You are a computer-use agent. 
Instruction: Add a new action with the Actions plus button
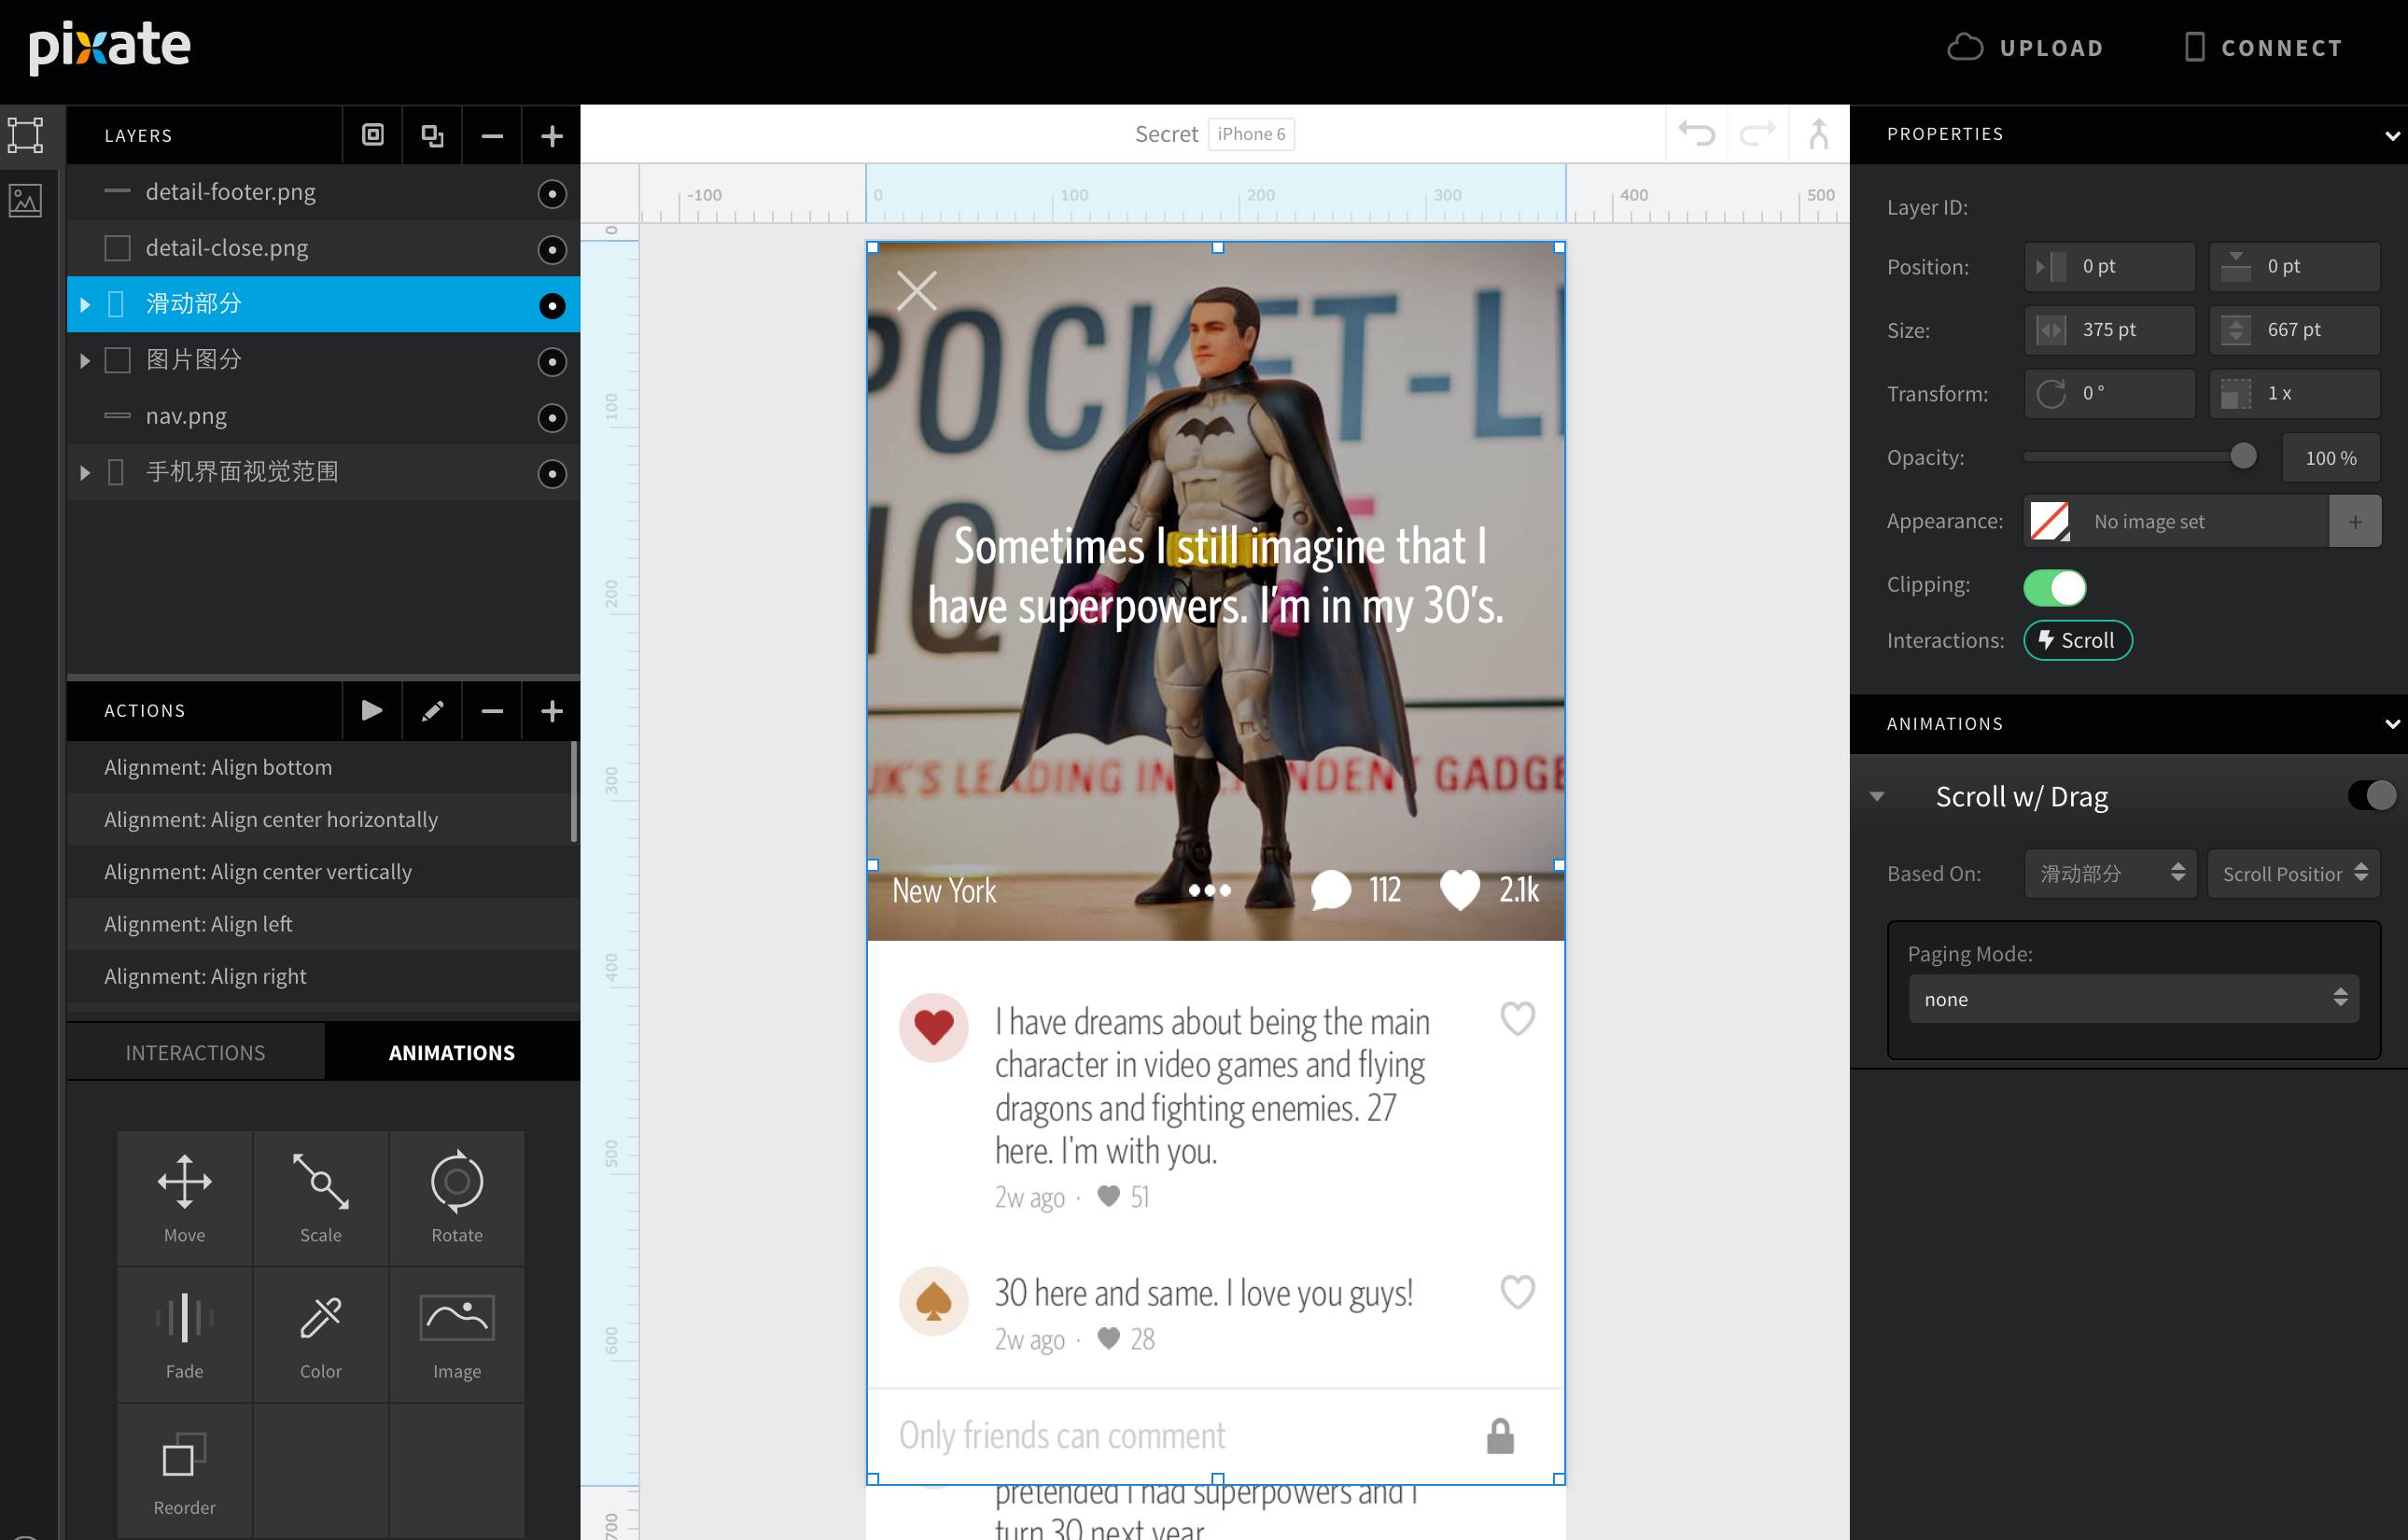click(x=551, y=710)
